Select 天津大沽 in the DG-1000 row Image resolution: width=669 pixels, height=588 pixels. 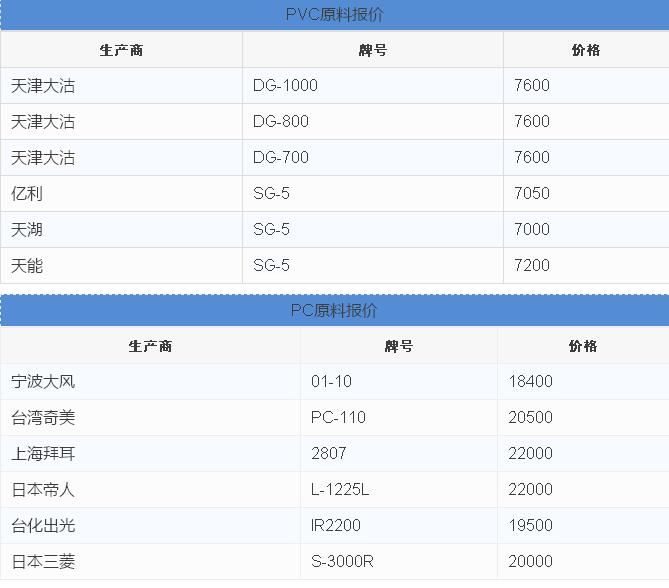point(121,85)
